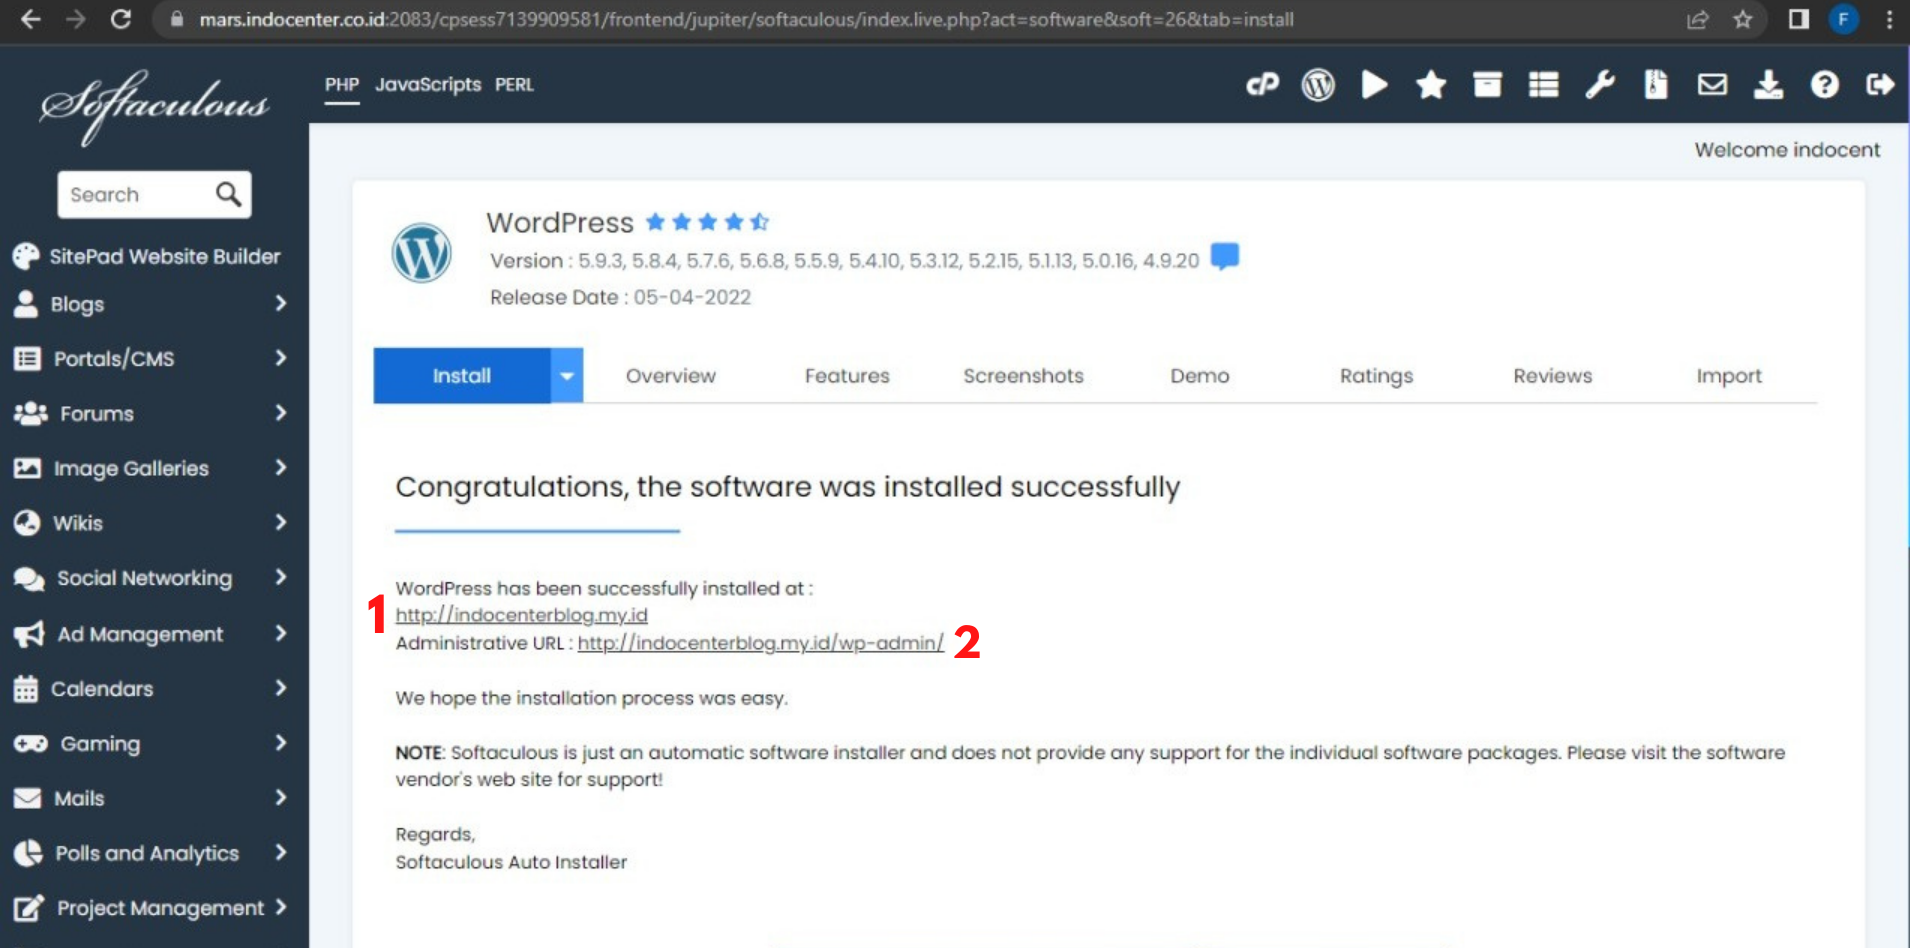Viewport: 1910px width, 948px height.
Task: Open the star Ratings toolbar icon
Action: pos(1431,85)
